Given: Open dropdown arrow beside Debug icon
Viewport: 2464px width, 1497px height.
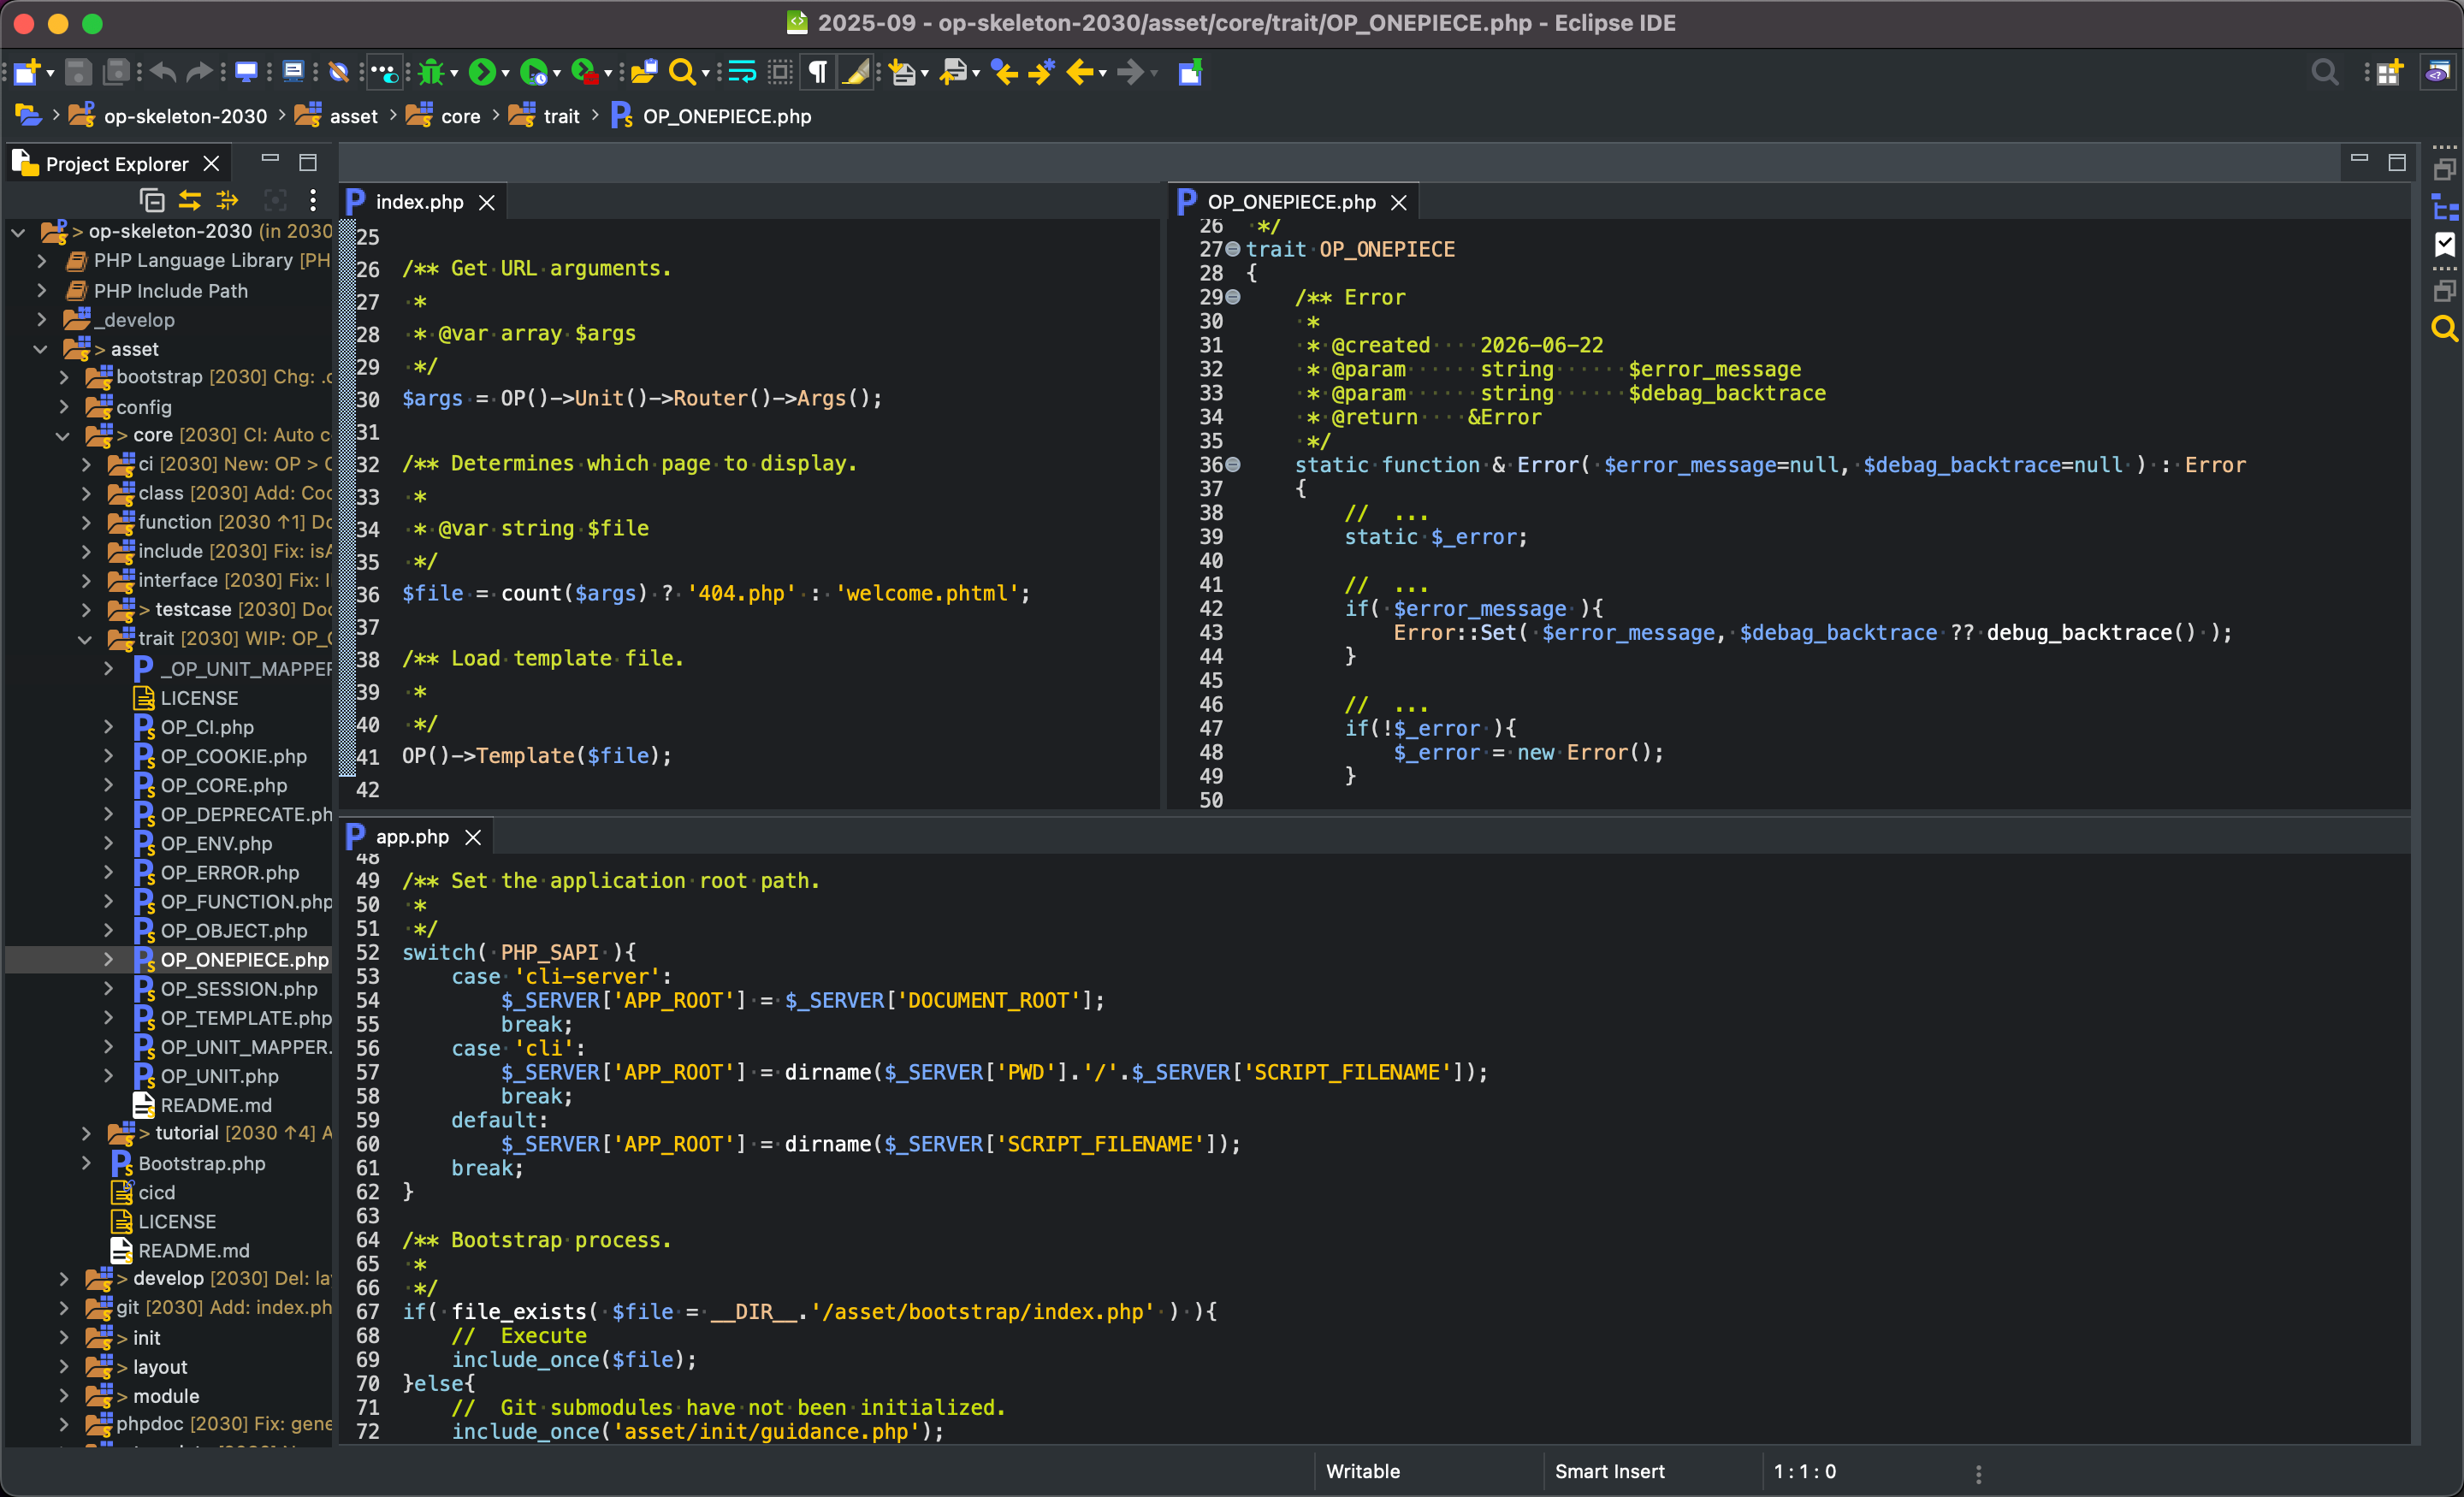Looking at the screenshot, I should (x=455, y=73).
